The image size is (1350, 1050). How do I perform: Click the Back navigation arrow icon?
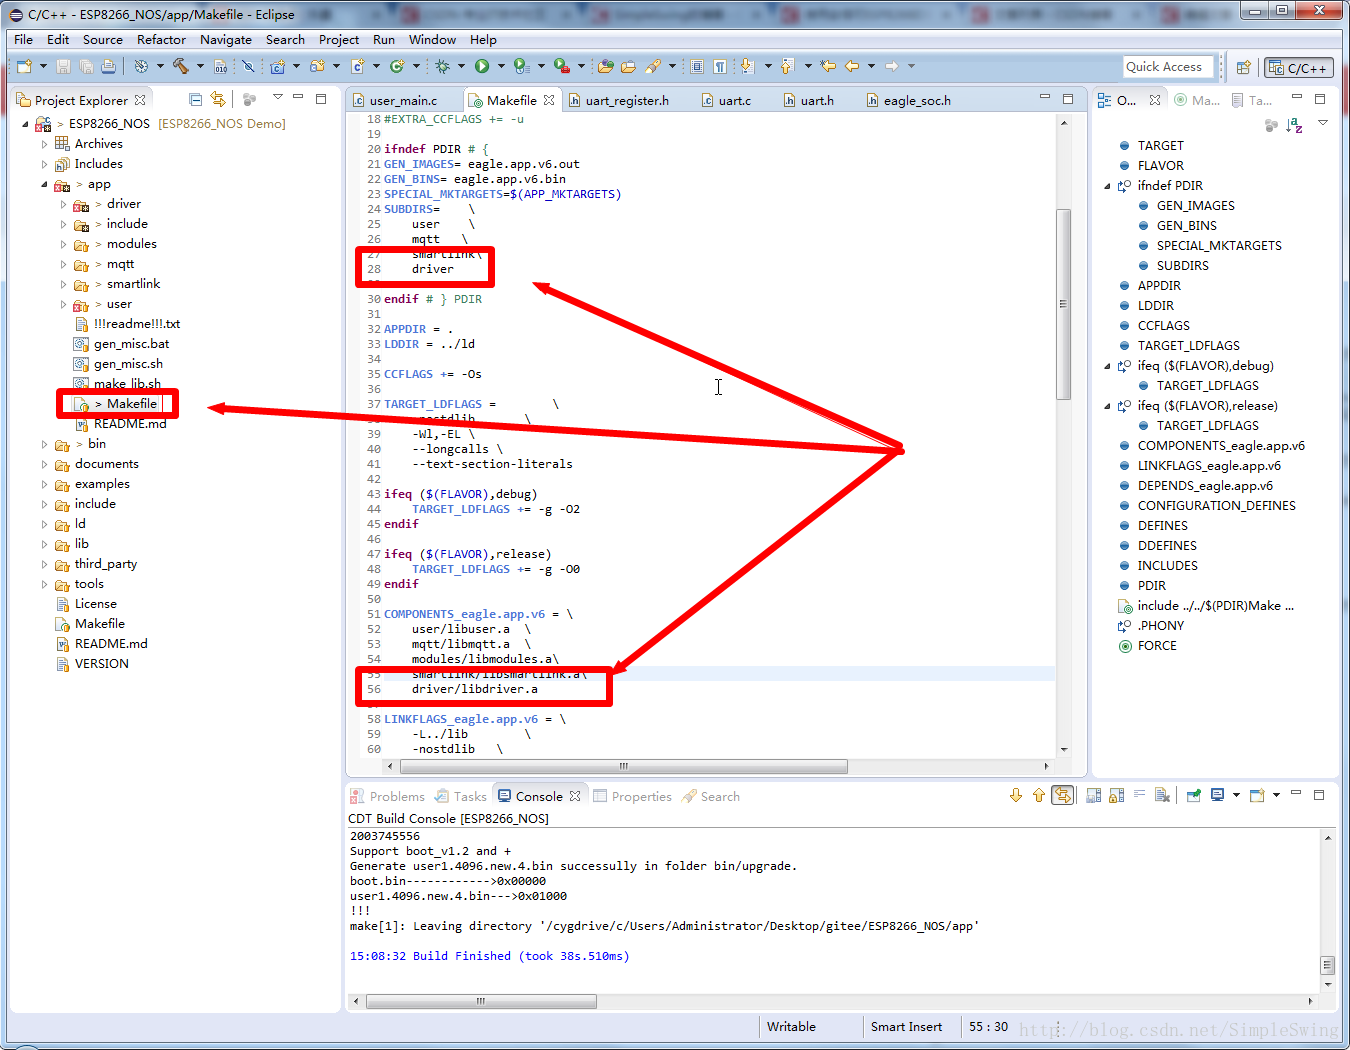(852, 66)
